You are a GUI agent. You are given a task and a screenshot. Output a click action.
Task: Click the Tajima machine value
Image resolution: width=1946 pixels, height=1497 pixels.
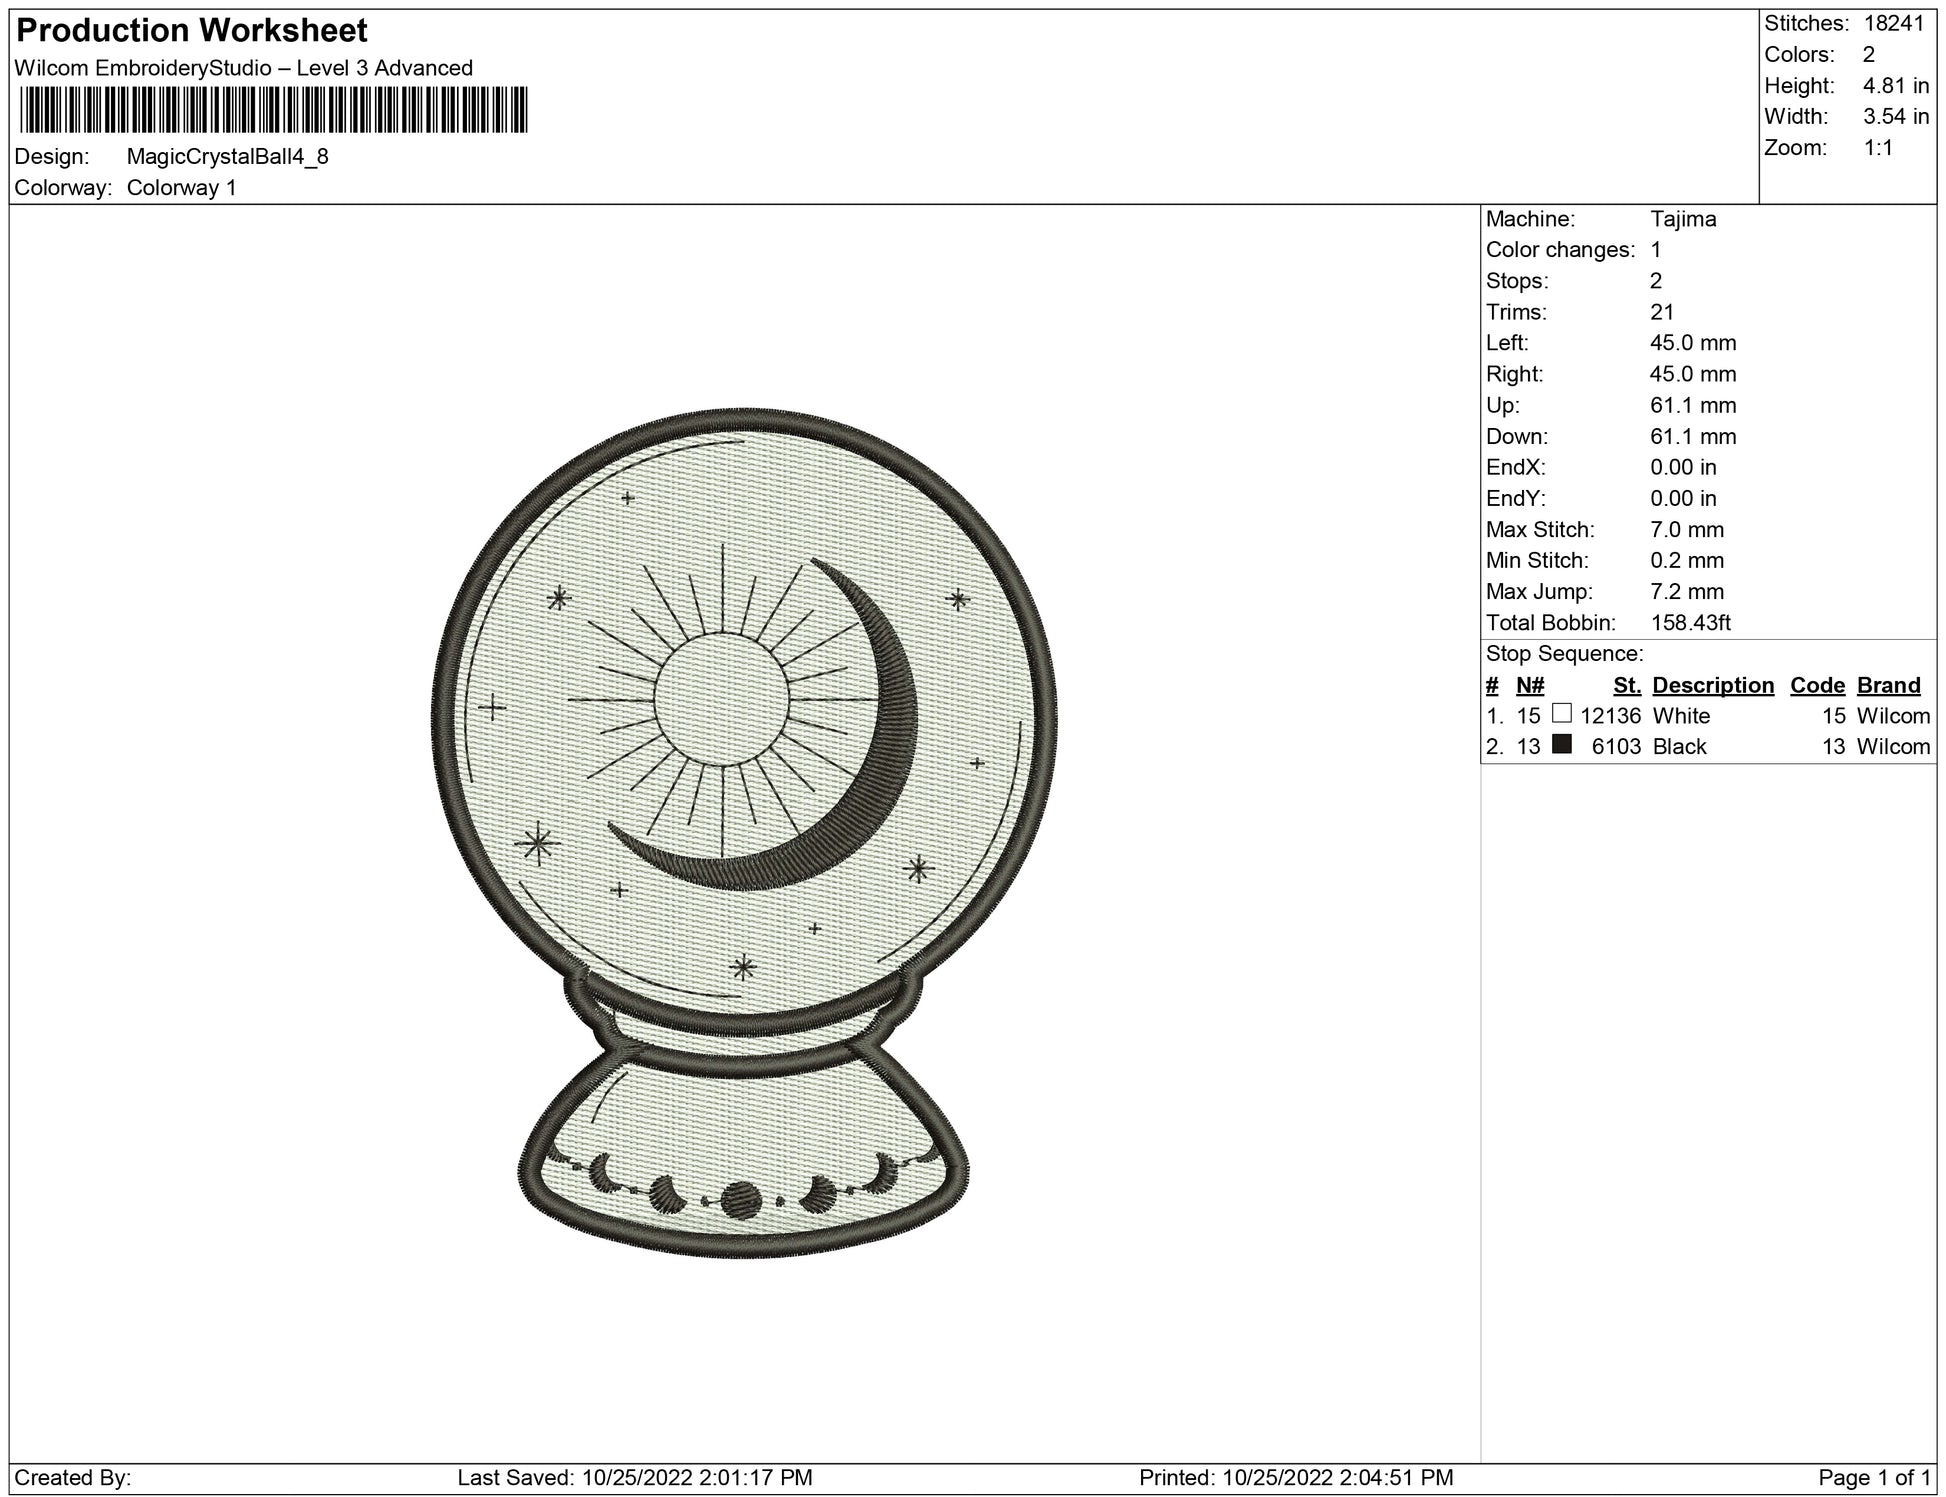tap(1683, 219)
